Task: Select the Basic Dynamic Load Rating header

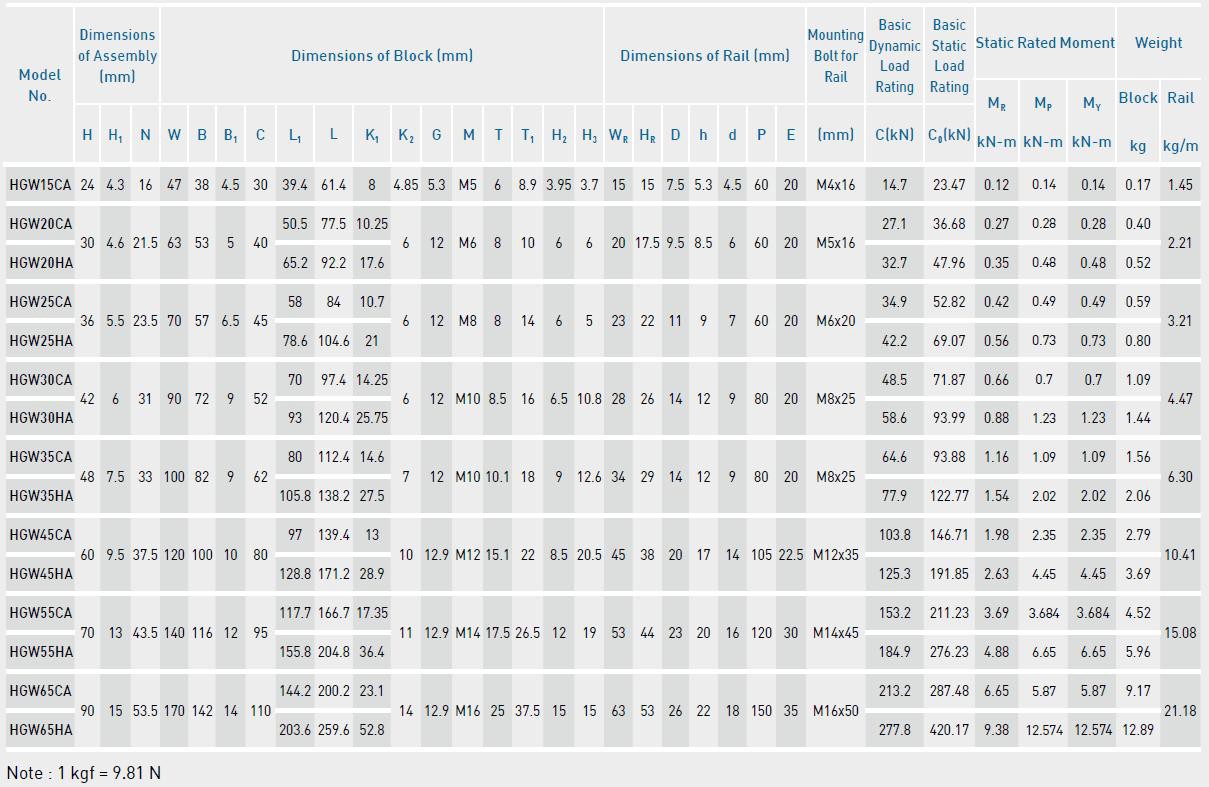Action: 894,56
